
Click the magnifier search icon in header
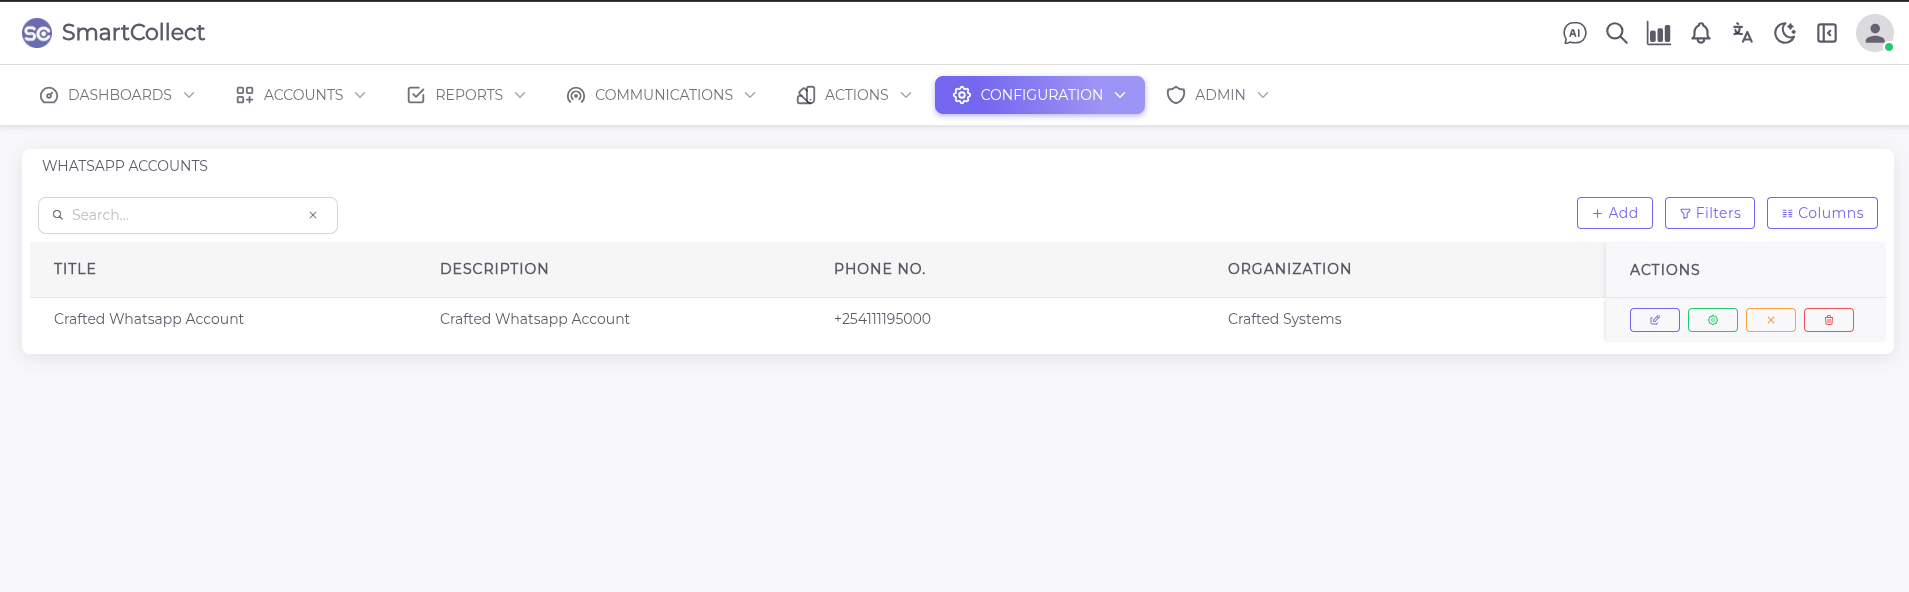coord(1616,33)
